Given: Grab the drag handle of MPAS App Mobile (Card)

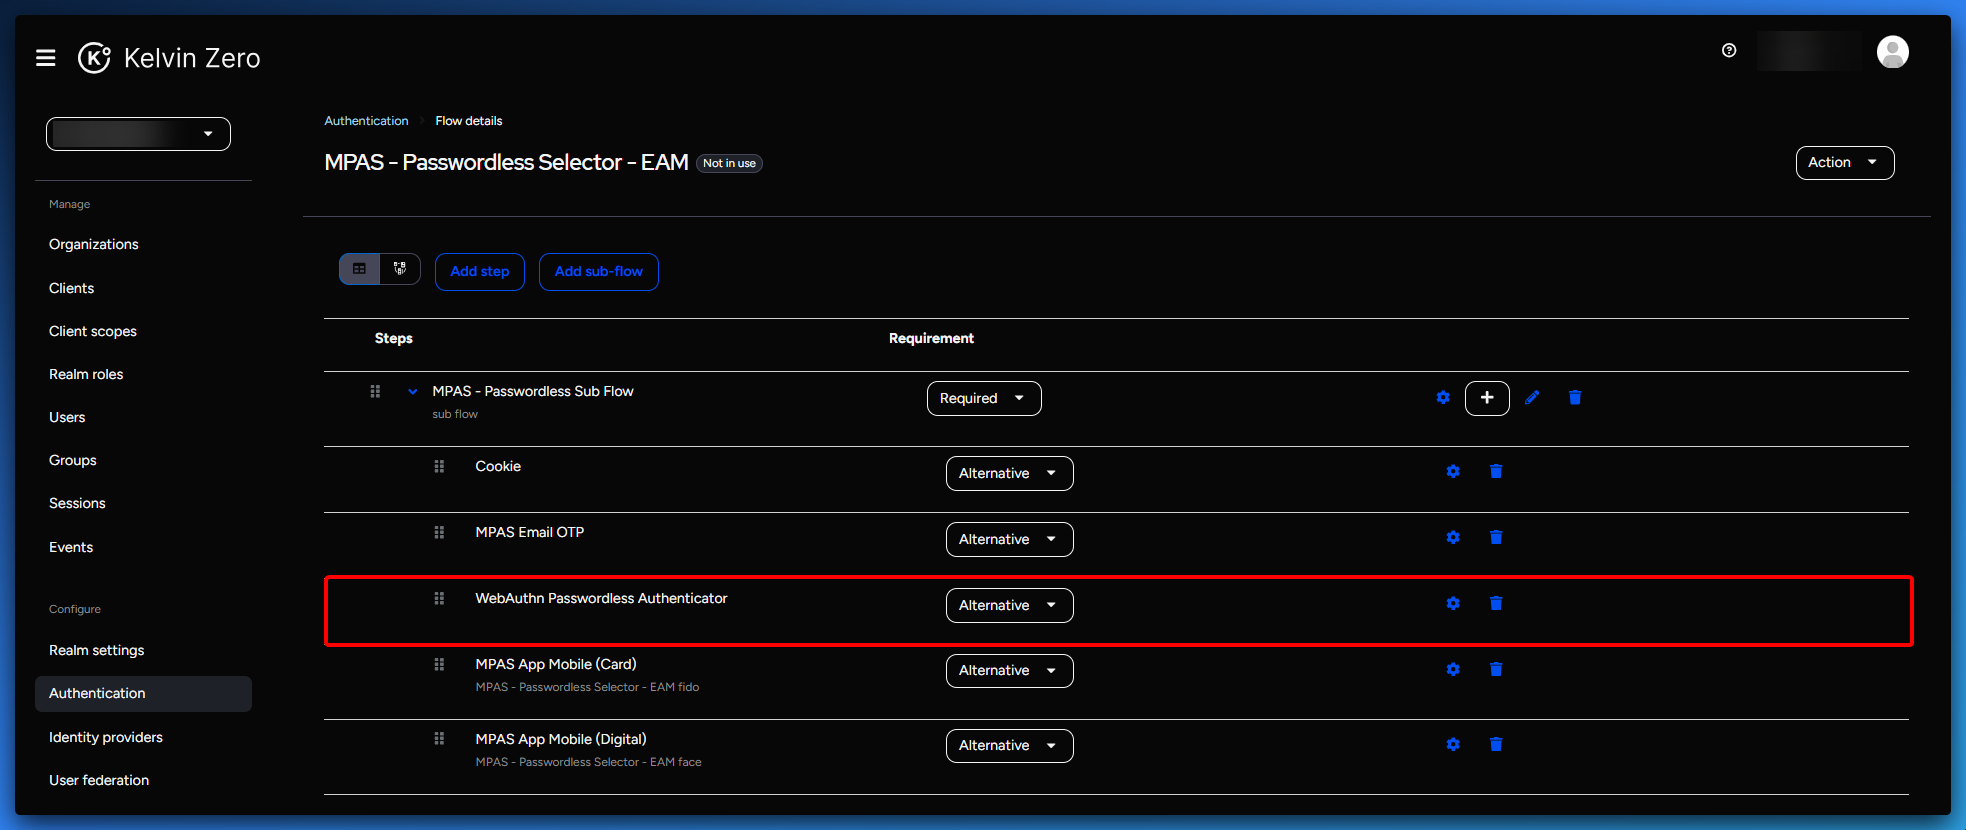Looking at the screenshot, I should pyautogui.click(x=439, y=664).
